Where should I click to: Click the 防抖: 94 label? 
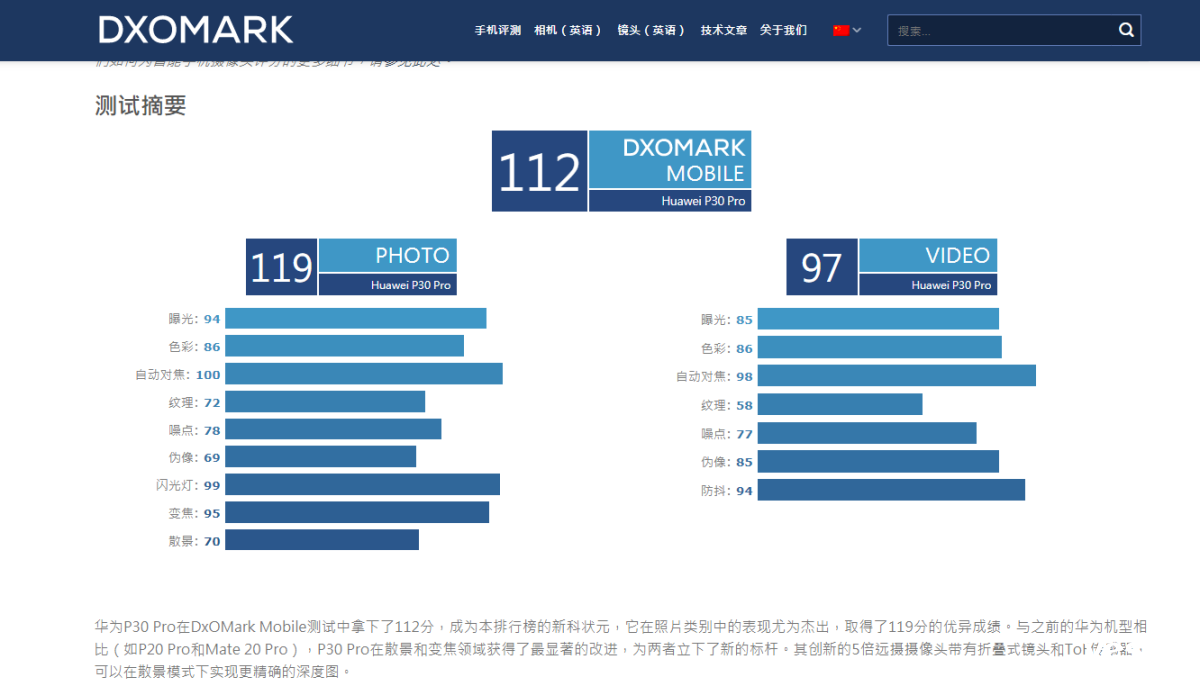pos(727,491)
